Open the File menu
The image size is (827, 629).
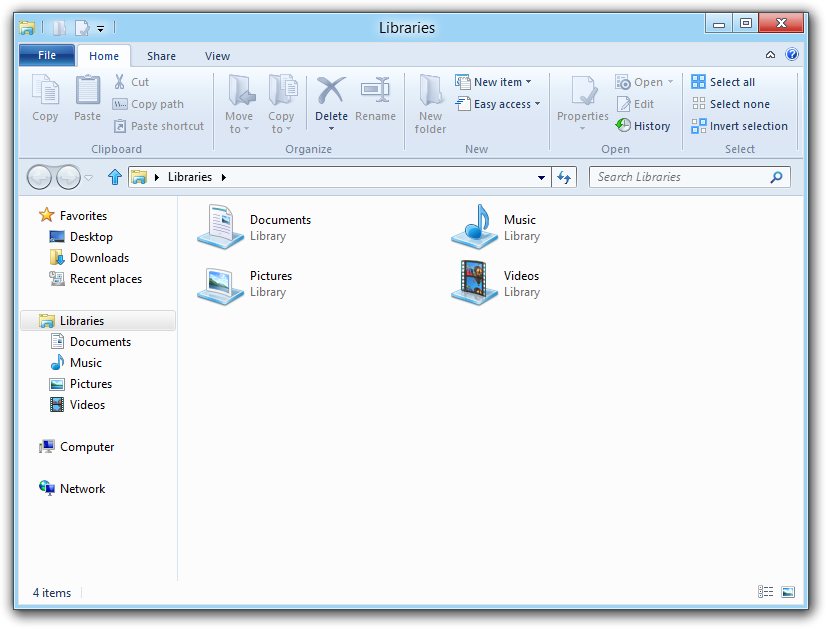(x=47, y=56)
